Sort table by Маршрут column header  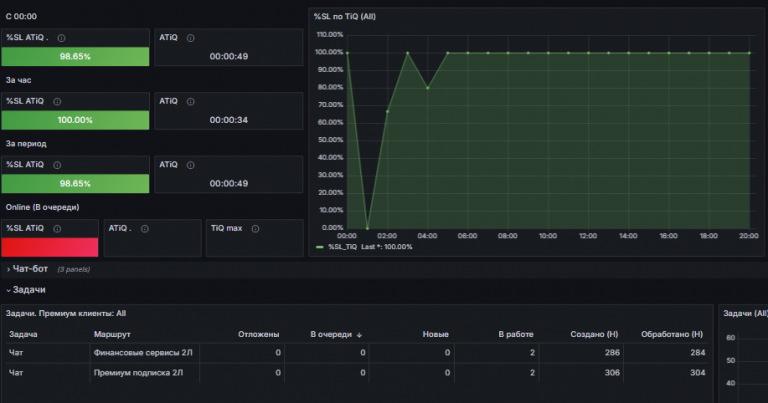[112, 334]
